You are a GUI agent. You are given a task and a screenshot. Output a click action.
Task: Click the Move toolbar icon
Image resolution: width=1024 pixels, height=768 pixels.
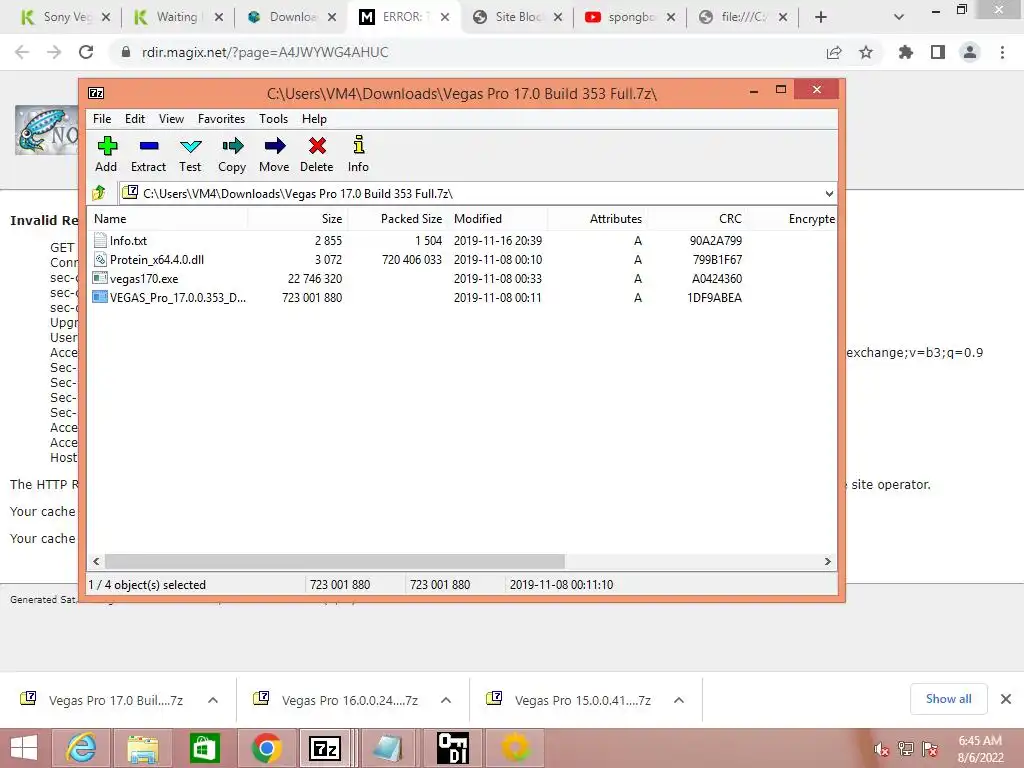(x=274, y=146)
